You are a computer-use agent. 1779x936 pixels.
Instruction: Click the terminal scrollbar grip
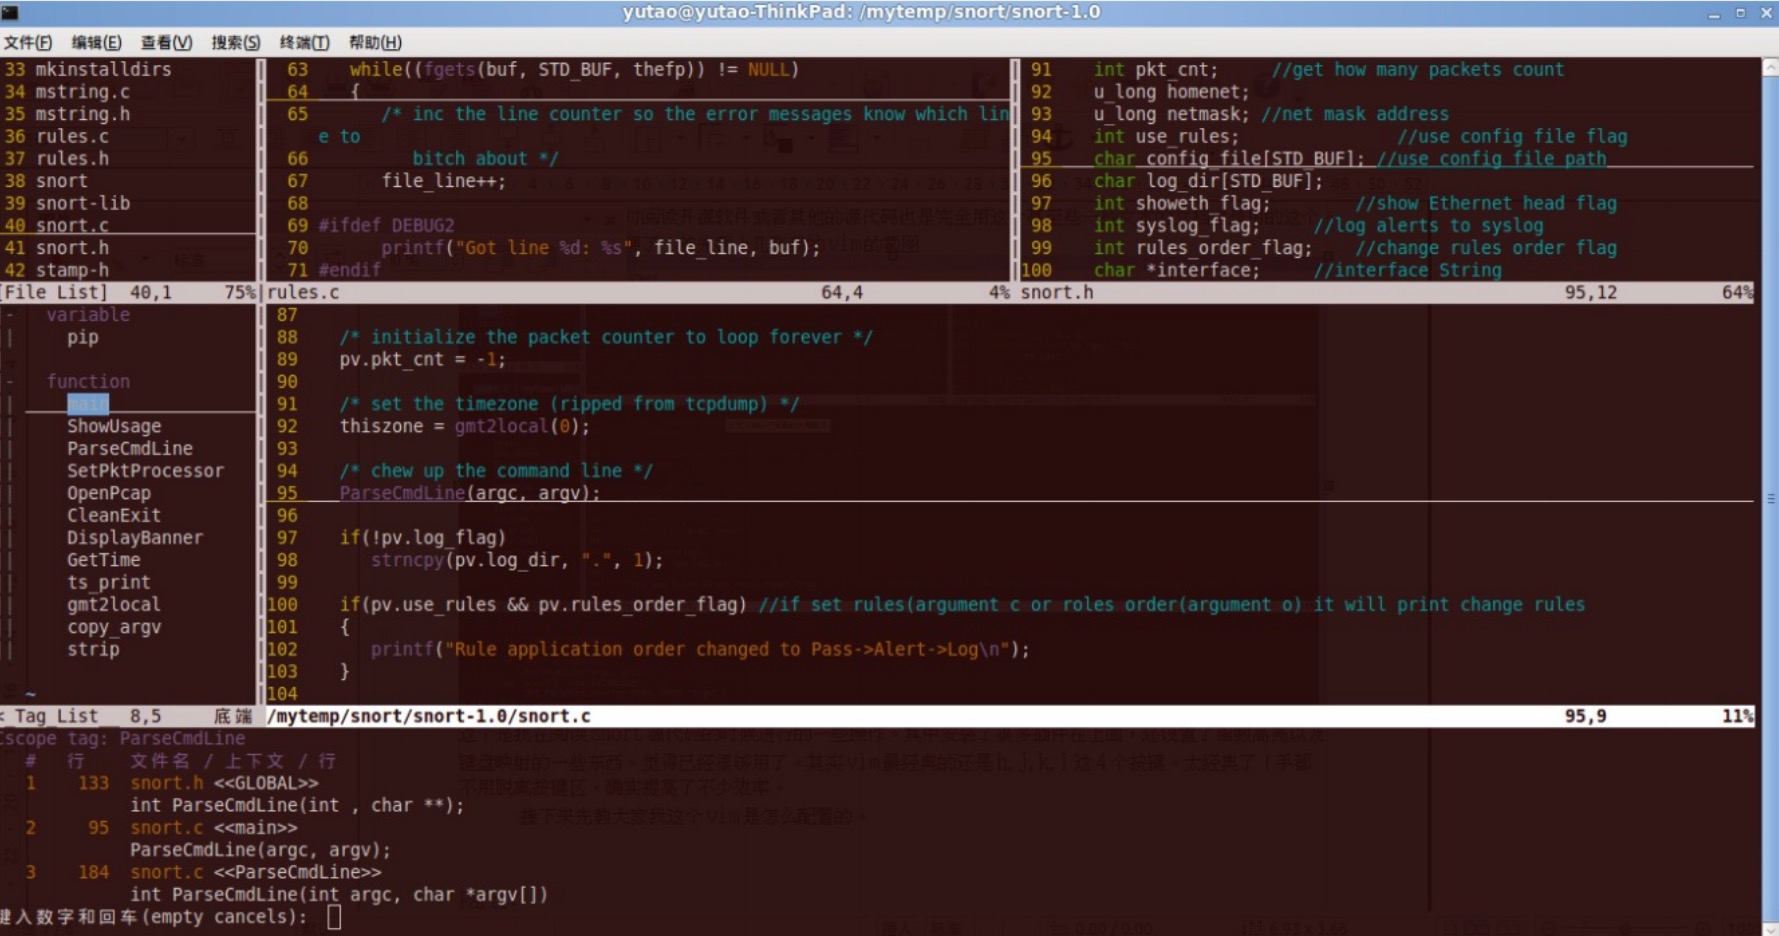tap(1770, 498)
